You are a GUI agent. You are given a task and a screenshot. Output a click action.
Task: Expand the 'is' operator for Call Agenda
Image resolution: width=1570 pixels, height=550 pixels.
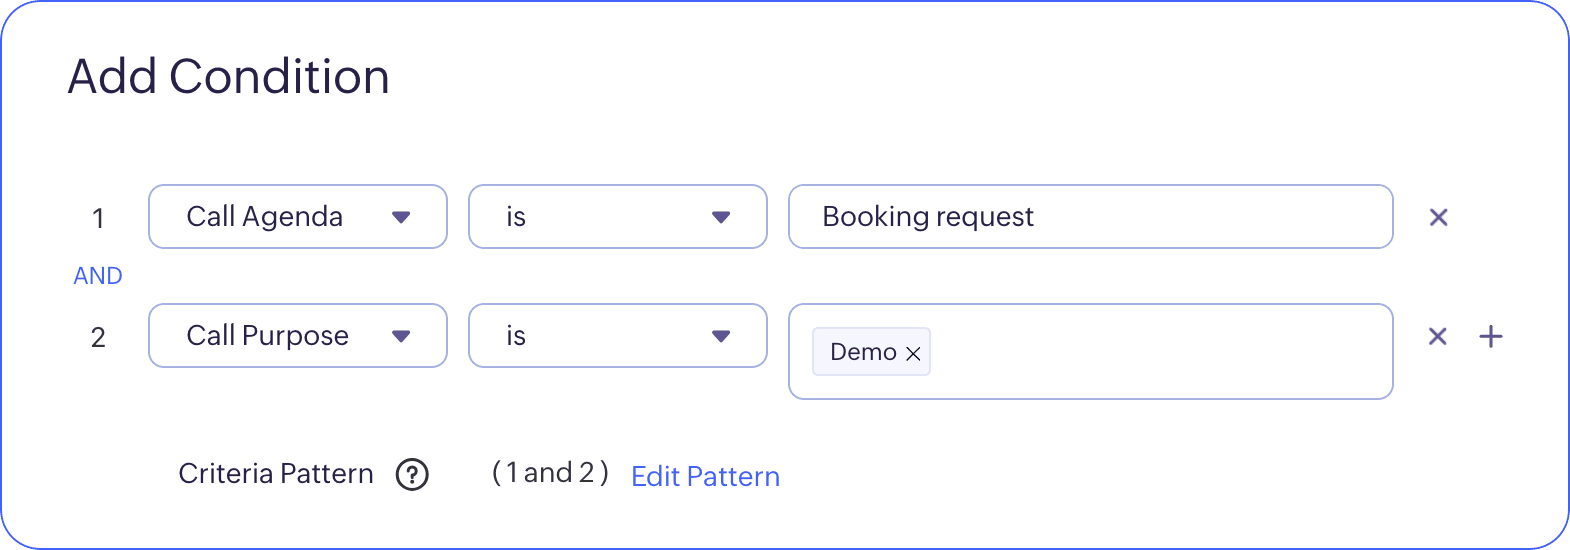618,216
